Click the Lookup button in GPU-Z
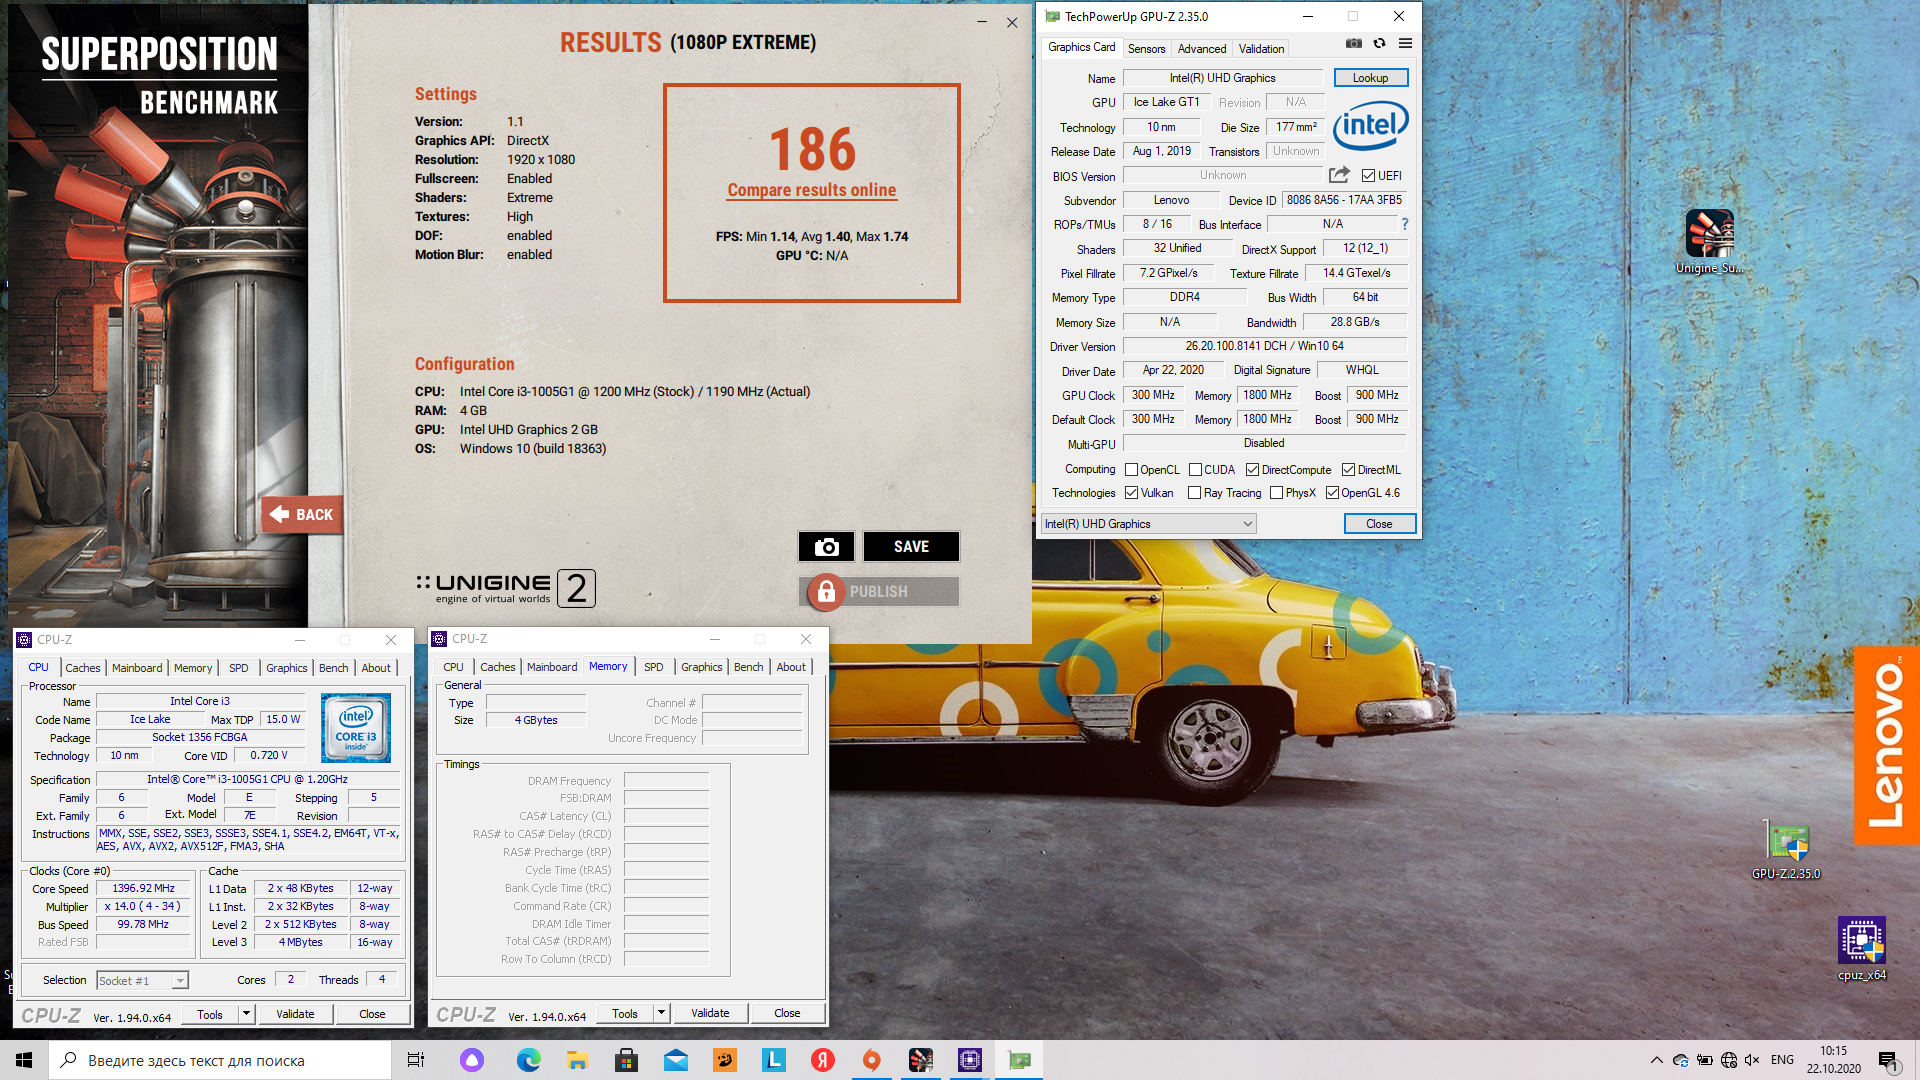The image size is (1920, 1080). point(1370,78)
